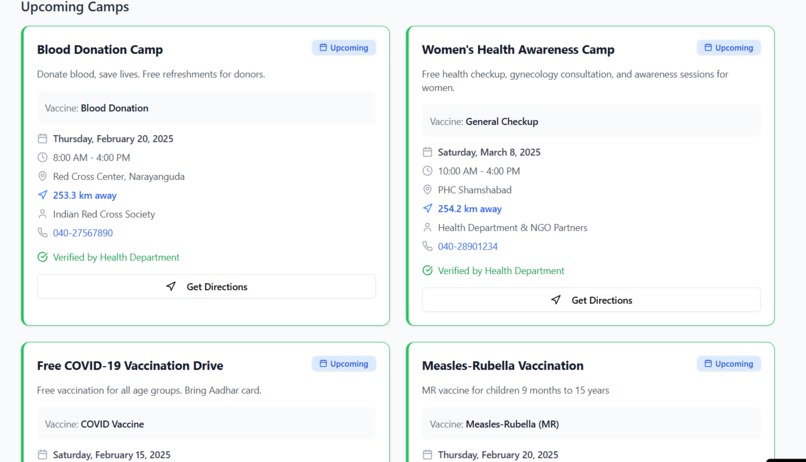Screen dimensions: 806x462
Task: Click the person icon next to Health Department & NGO Partners
Action: click(x=427, y=228)
